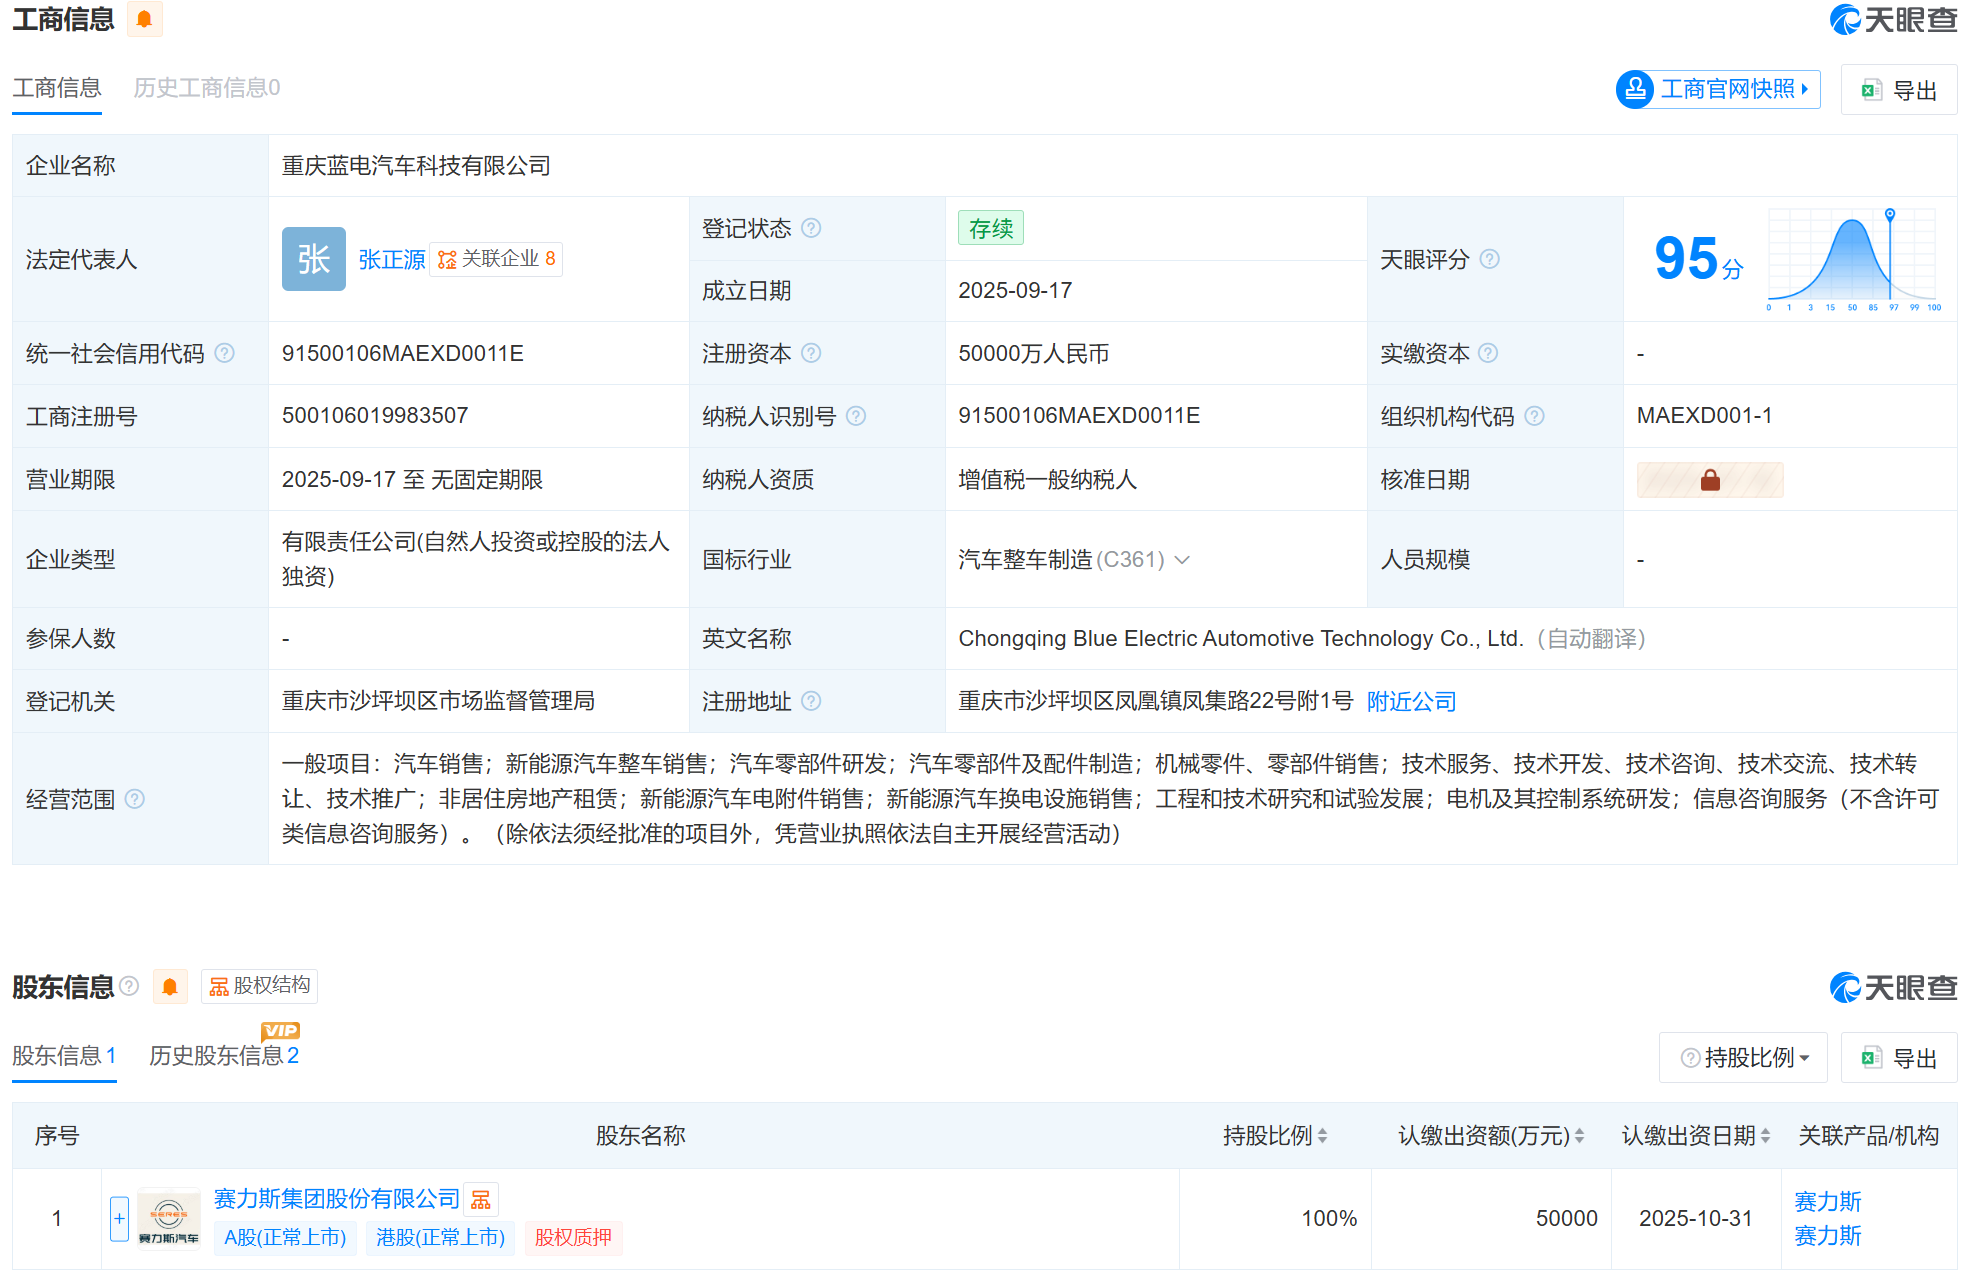Click help icon next to 统一社会信用代码
The image size is (1963, 1275).
click(x=225, y=353)
